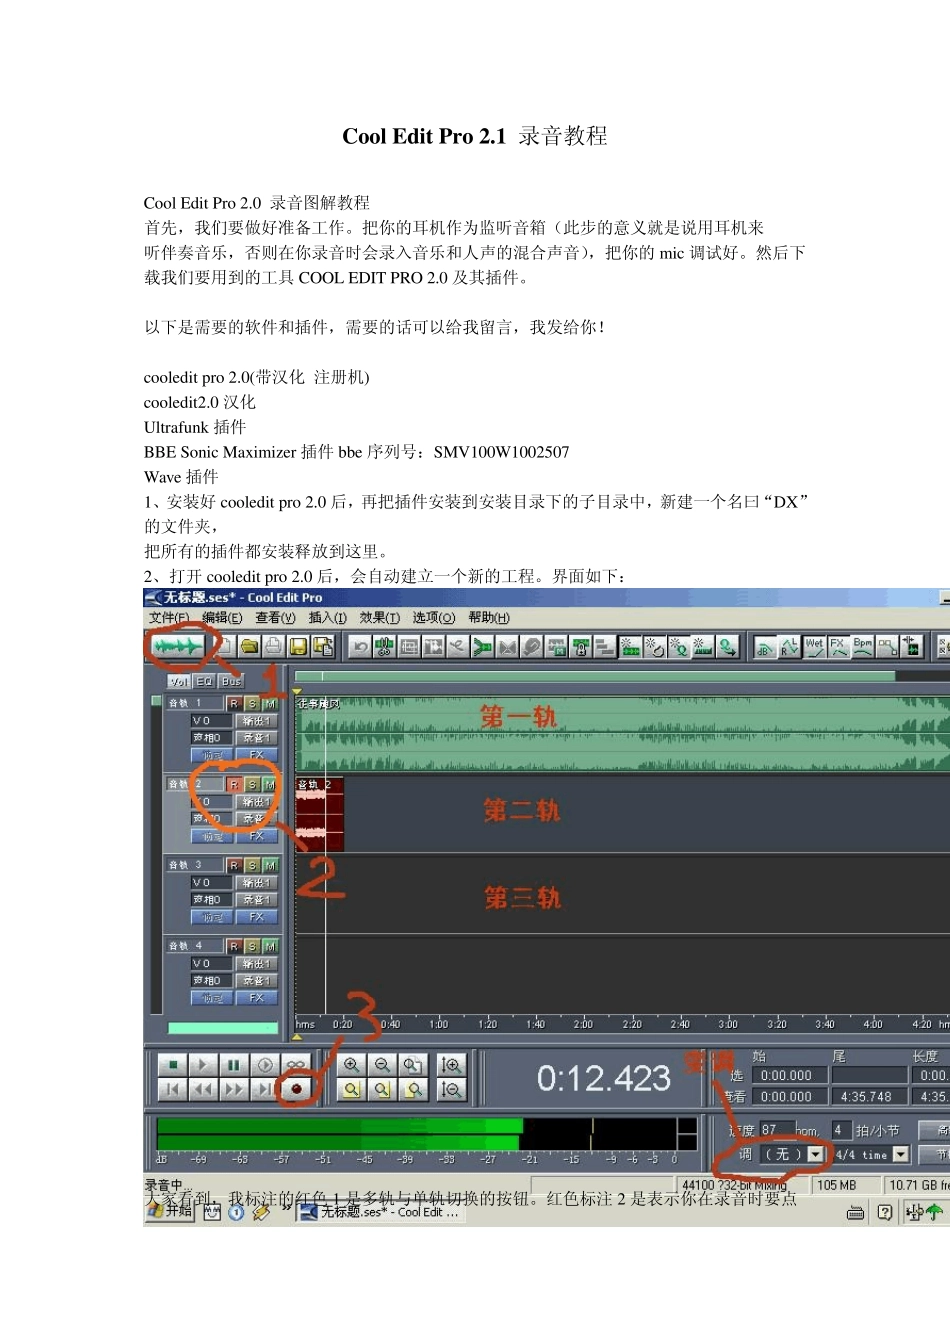Click the Pause transport button
The width and height of the screenshot is (950, 1344).
(233, 1065)
